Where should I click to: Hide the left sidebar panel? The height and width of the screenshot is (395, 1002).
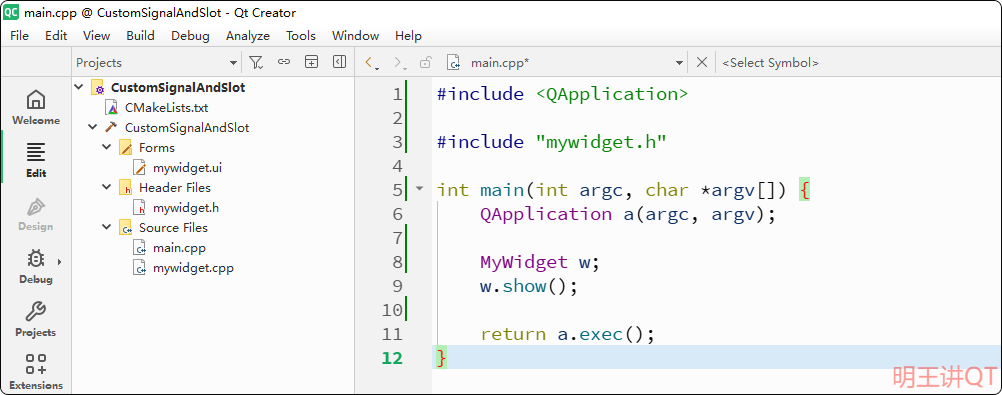coord(339,62)
